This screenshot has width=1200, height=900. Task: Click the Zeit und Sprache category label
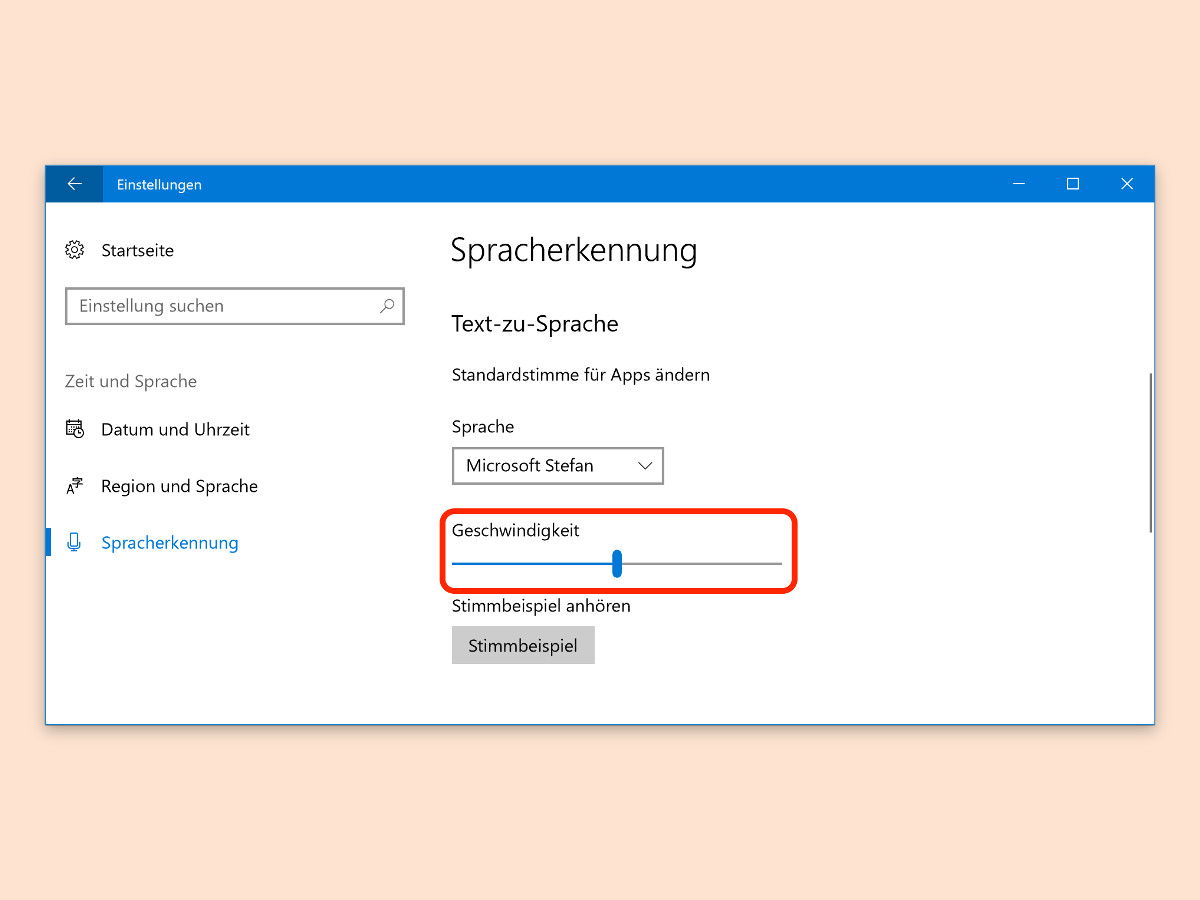[131, 381]
